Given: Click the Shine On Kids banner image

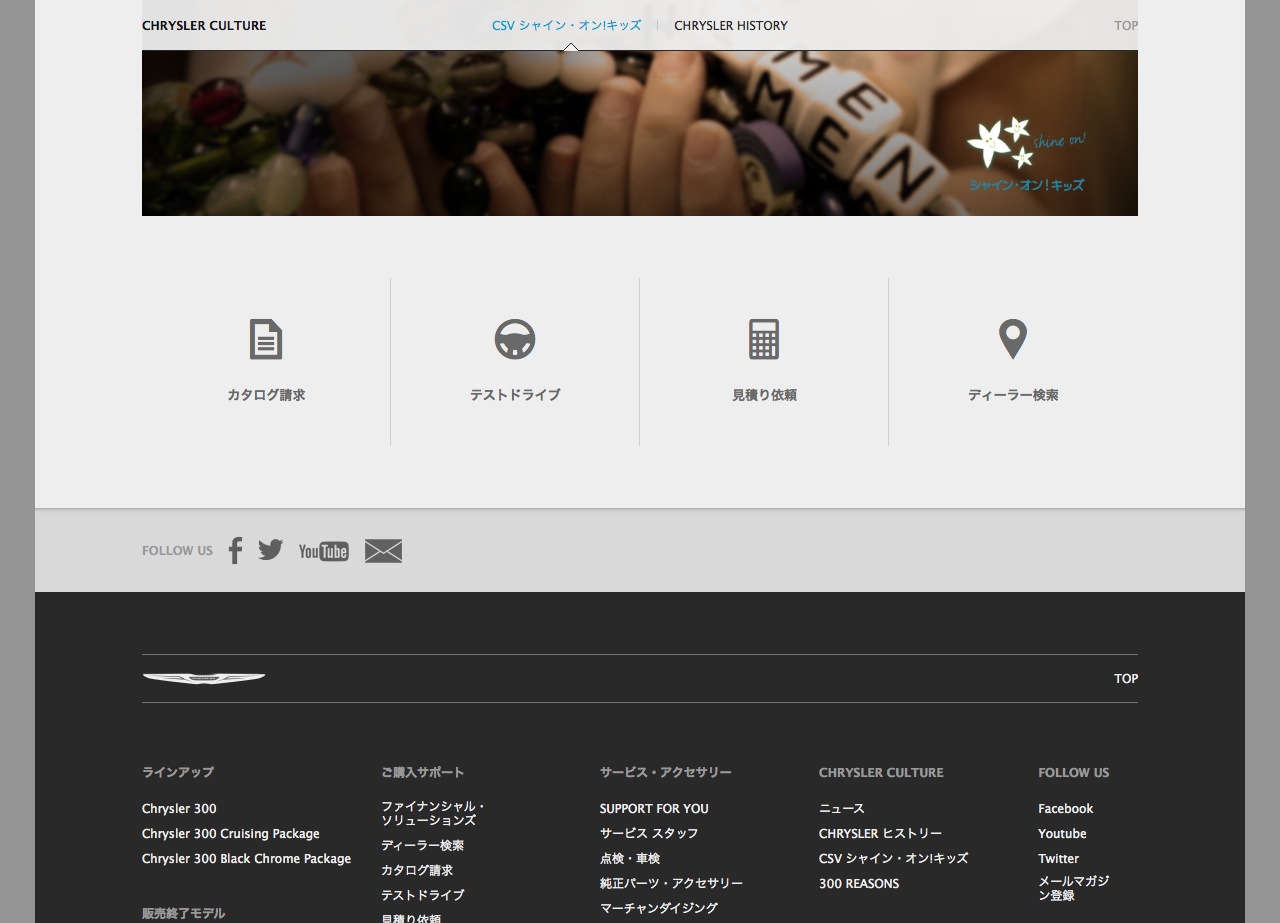Looking at the screenshot, I should [x=640, y=133].
